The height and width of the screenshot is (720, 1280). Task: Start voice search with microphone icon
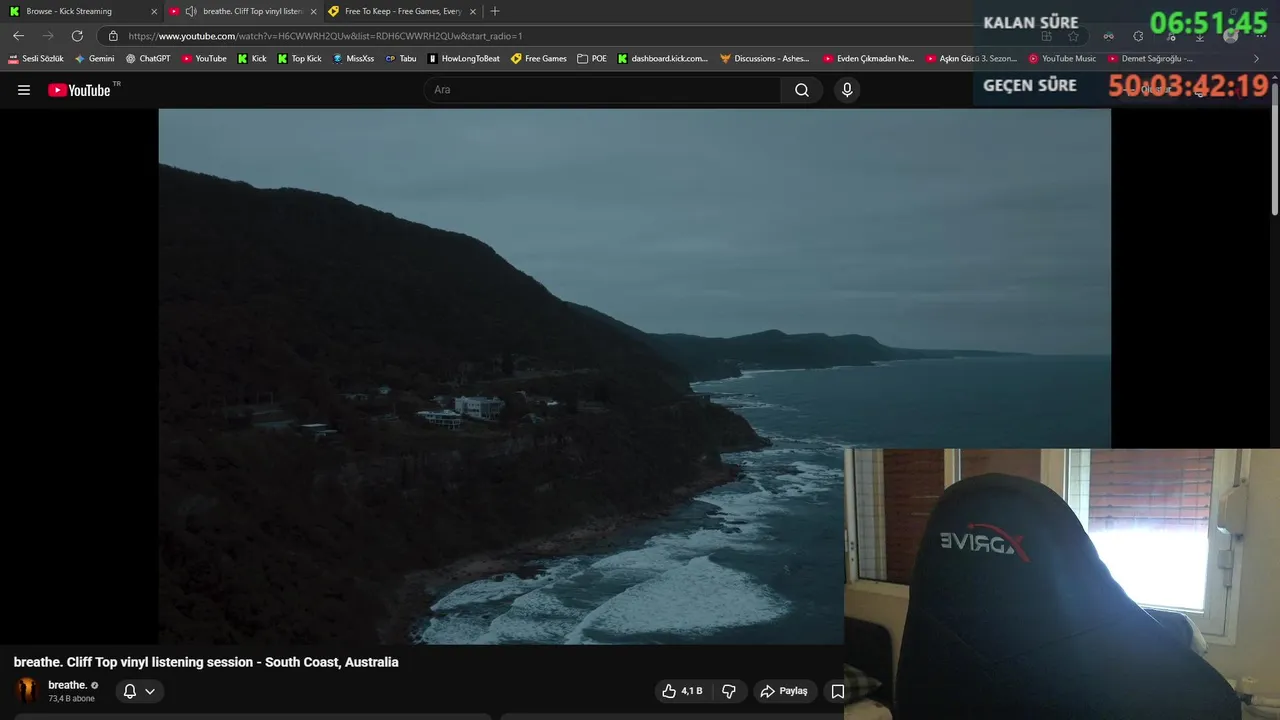(847, 90)
